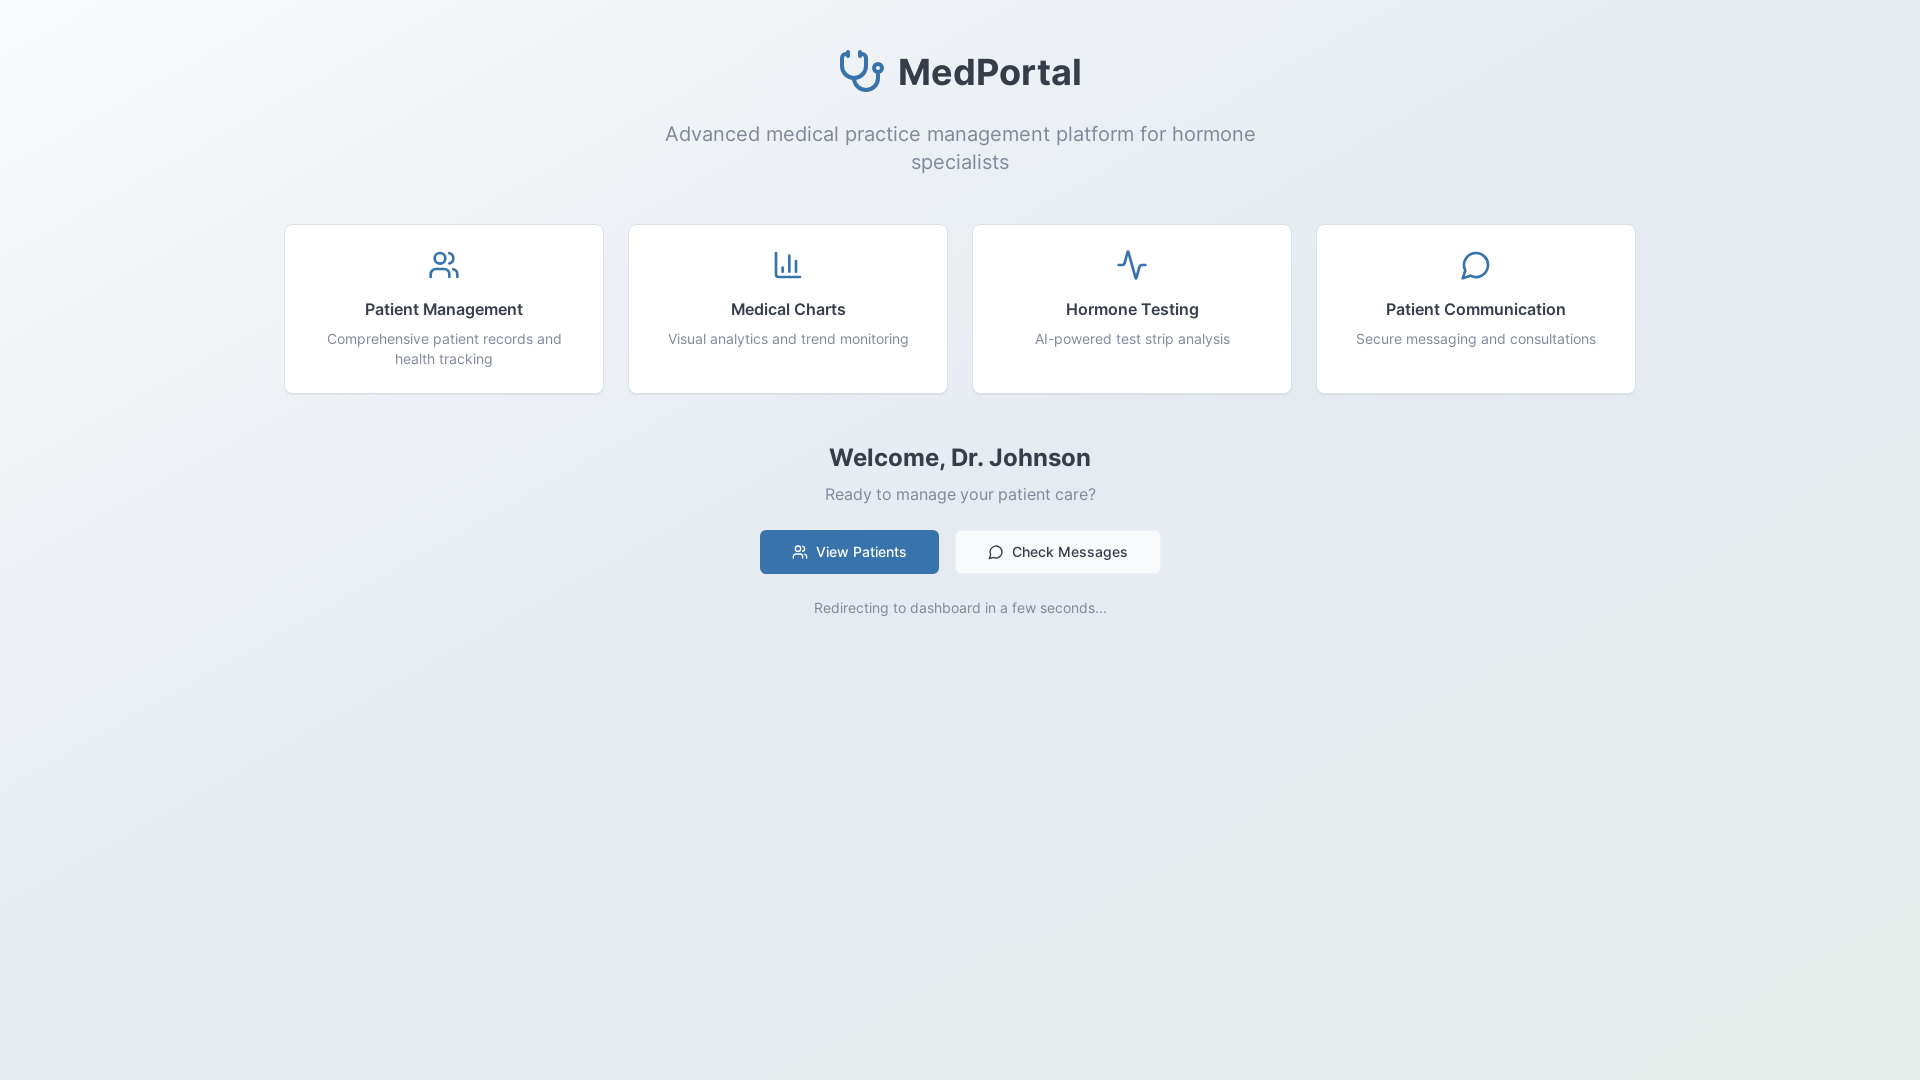Select the Hormone Testing card title
Screen dimensions: 1920x1080
pos(1132,309)
